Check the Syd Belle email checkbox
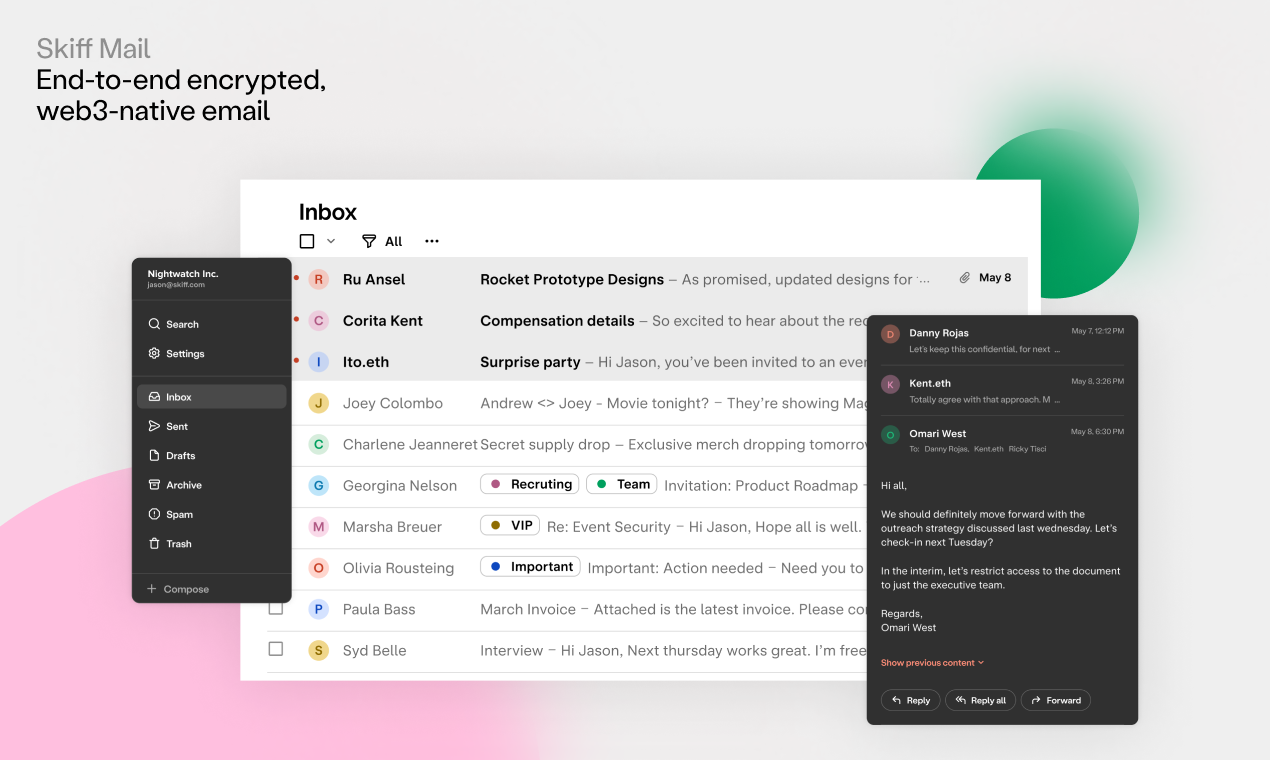Image resolution: width=1270 pixels, height=760 pixels. pyautogui.click(x=276, y=649)
